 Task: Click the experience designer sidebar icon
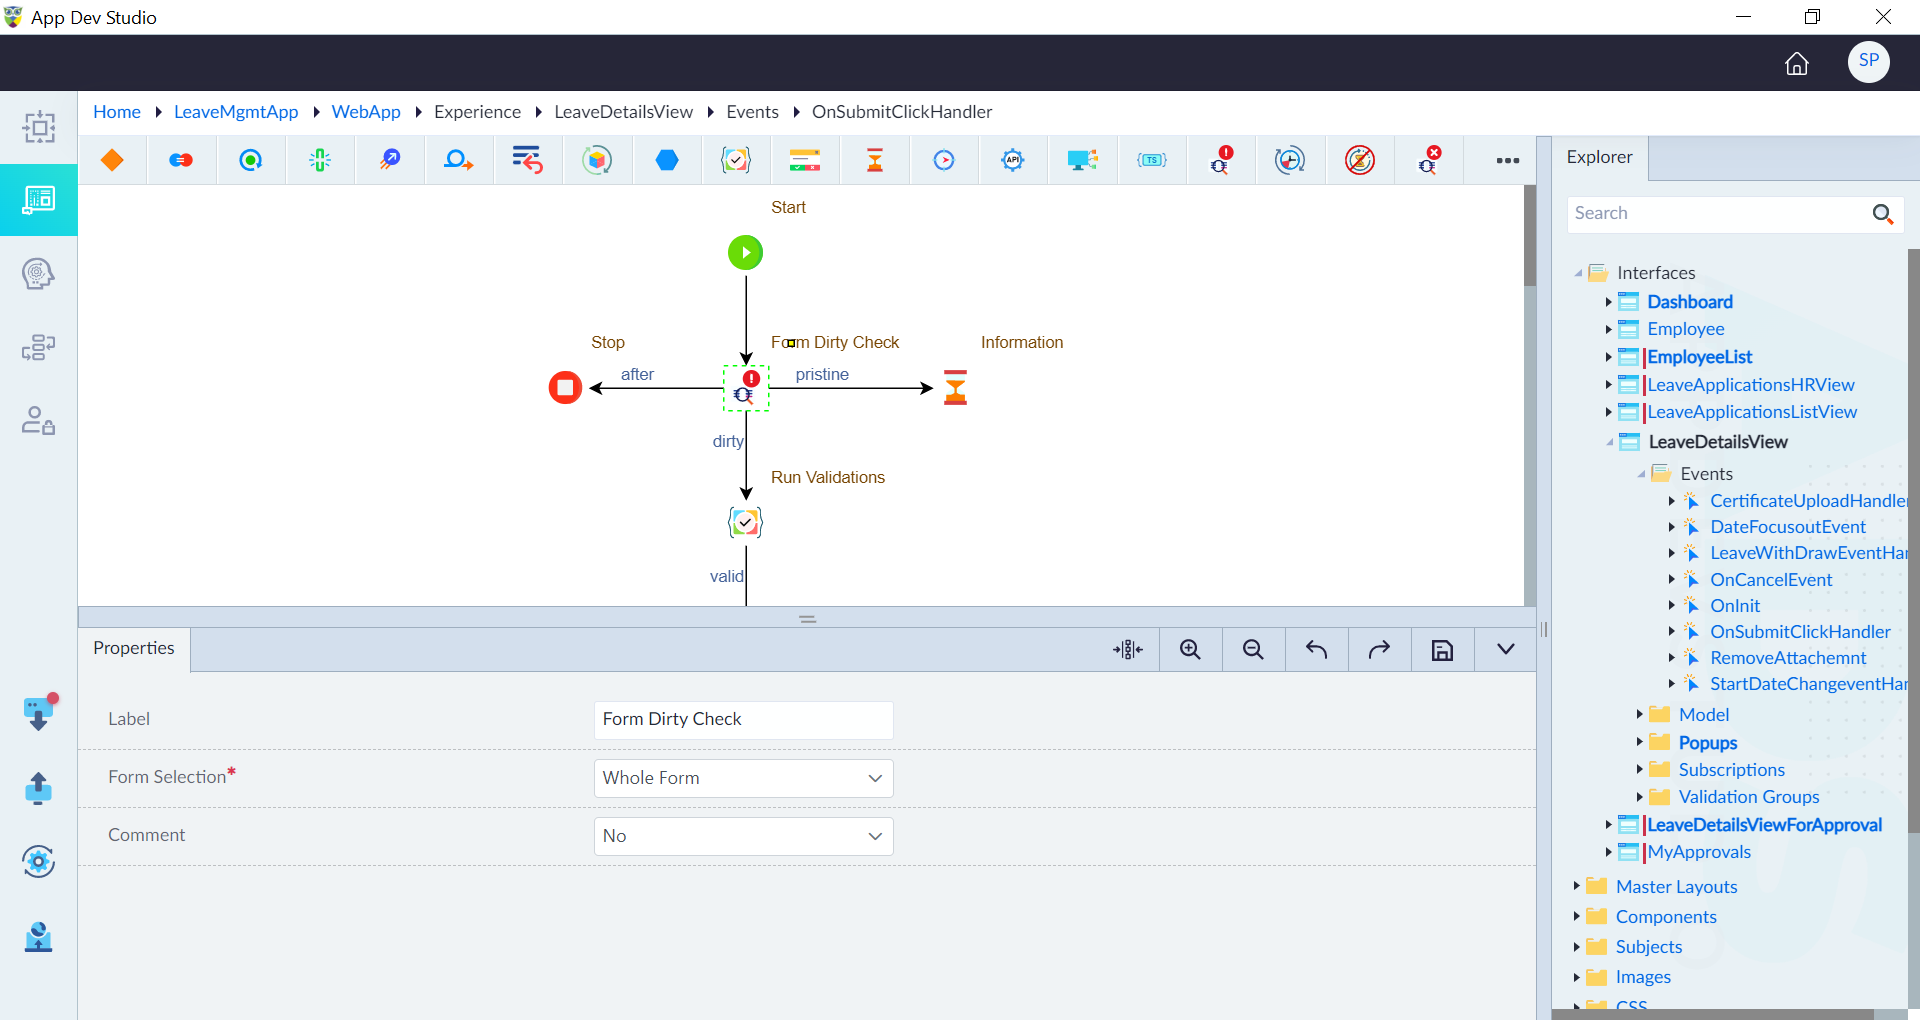coord(39,200)
